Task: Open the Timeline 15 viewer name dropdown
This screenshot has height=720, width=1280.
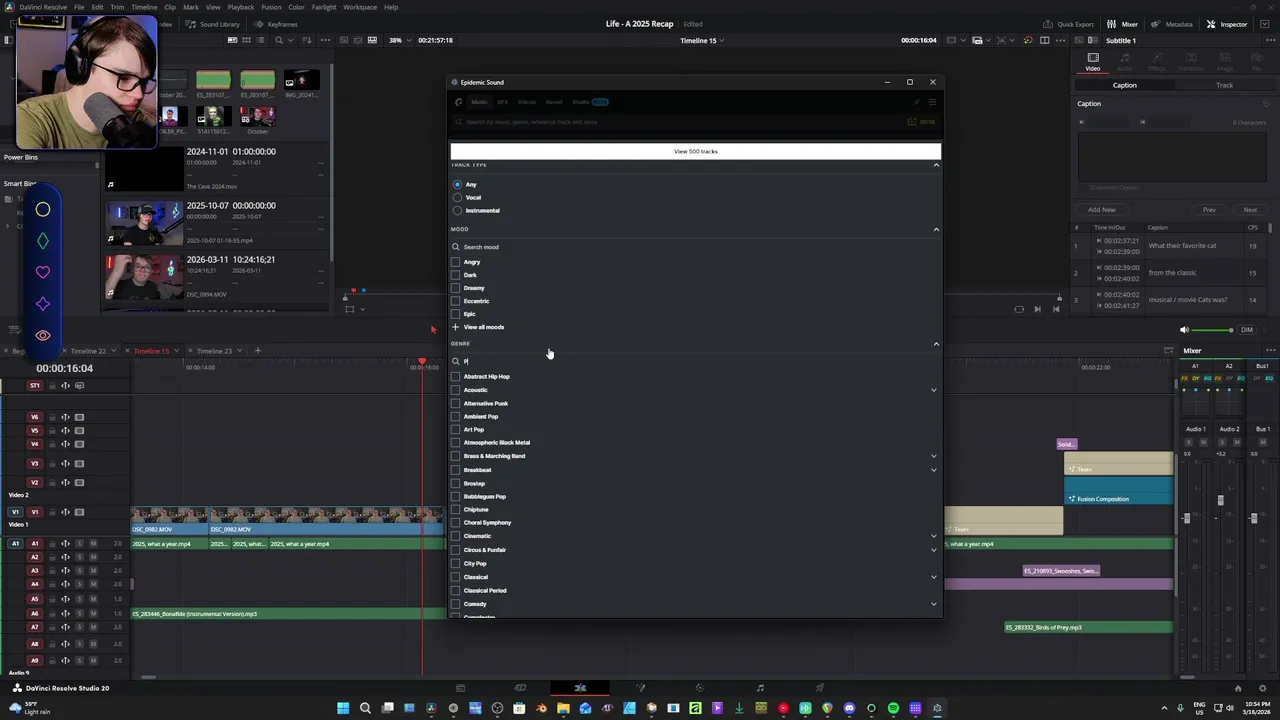Action: click(701, 40)
